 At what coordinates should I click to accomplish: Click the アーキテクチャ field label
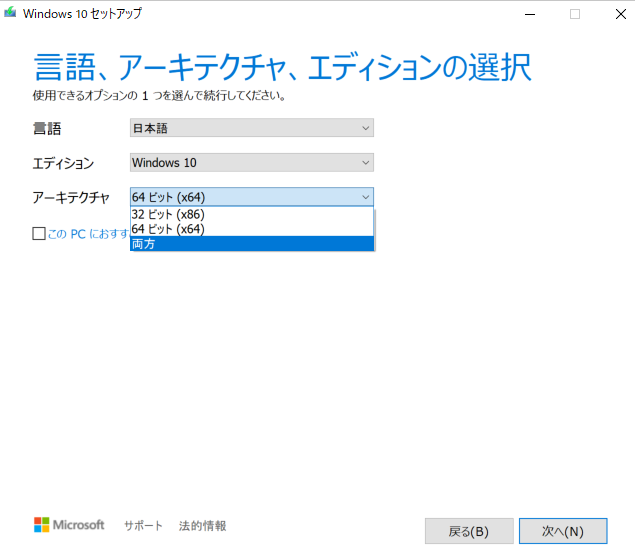(71, 198)
